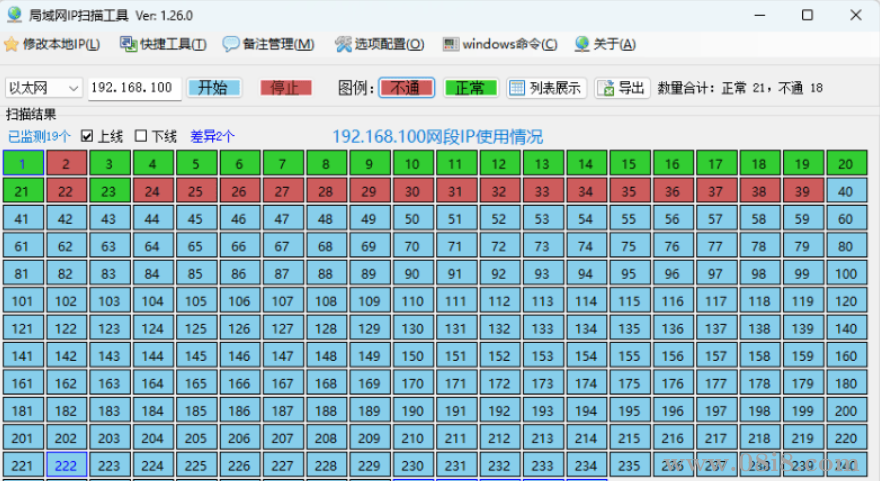880x481 pixels.
Task: Open the 快捷工具(T) menu
Action: click(x=163, y=44)
